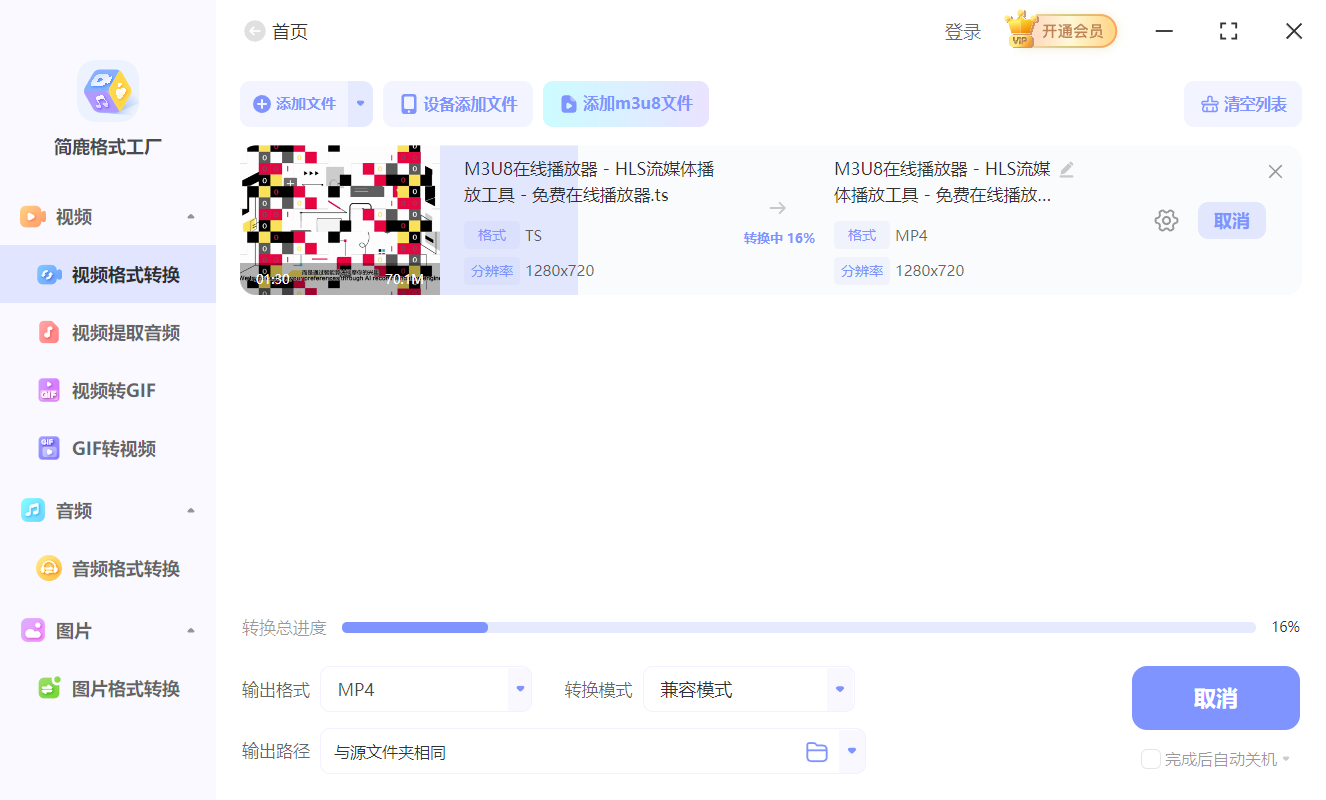This screenshot has width=1326, height=800.
Task: Click the 图片 category icon in sidebar
Action: click(x=33, y=631)
